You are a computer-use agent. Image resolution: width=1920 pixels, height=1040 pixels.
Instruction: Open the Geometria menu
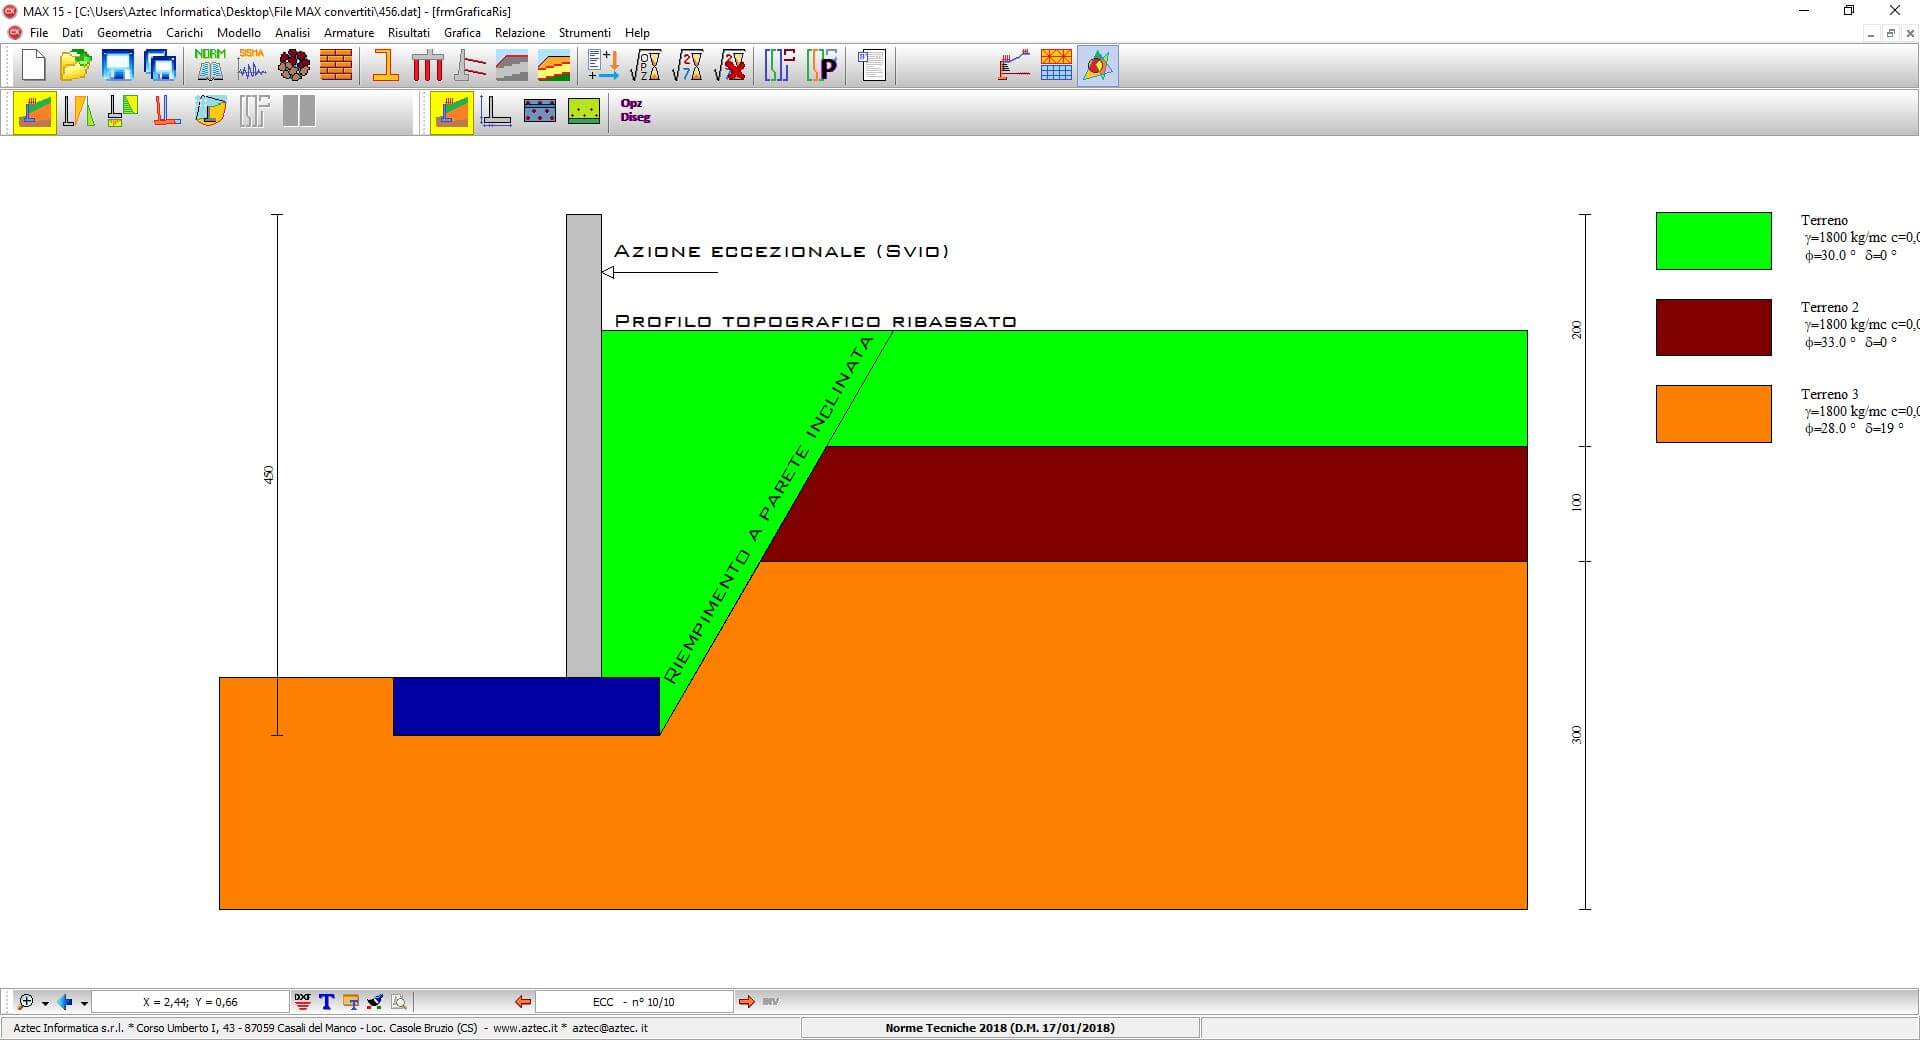tap(124, 33)
